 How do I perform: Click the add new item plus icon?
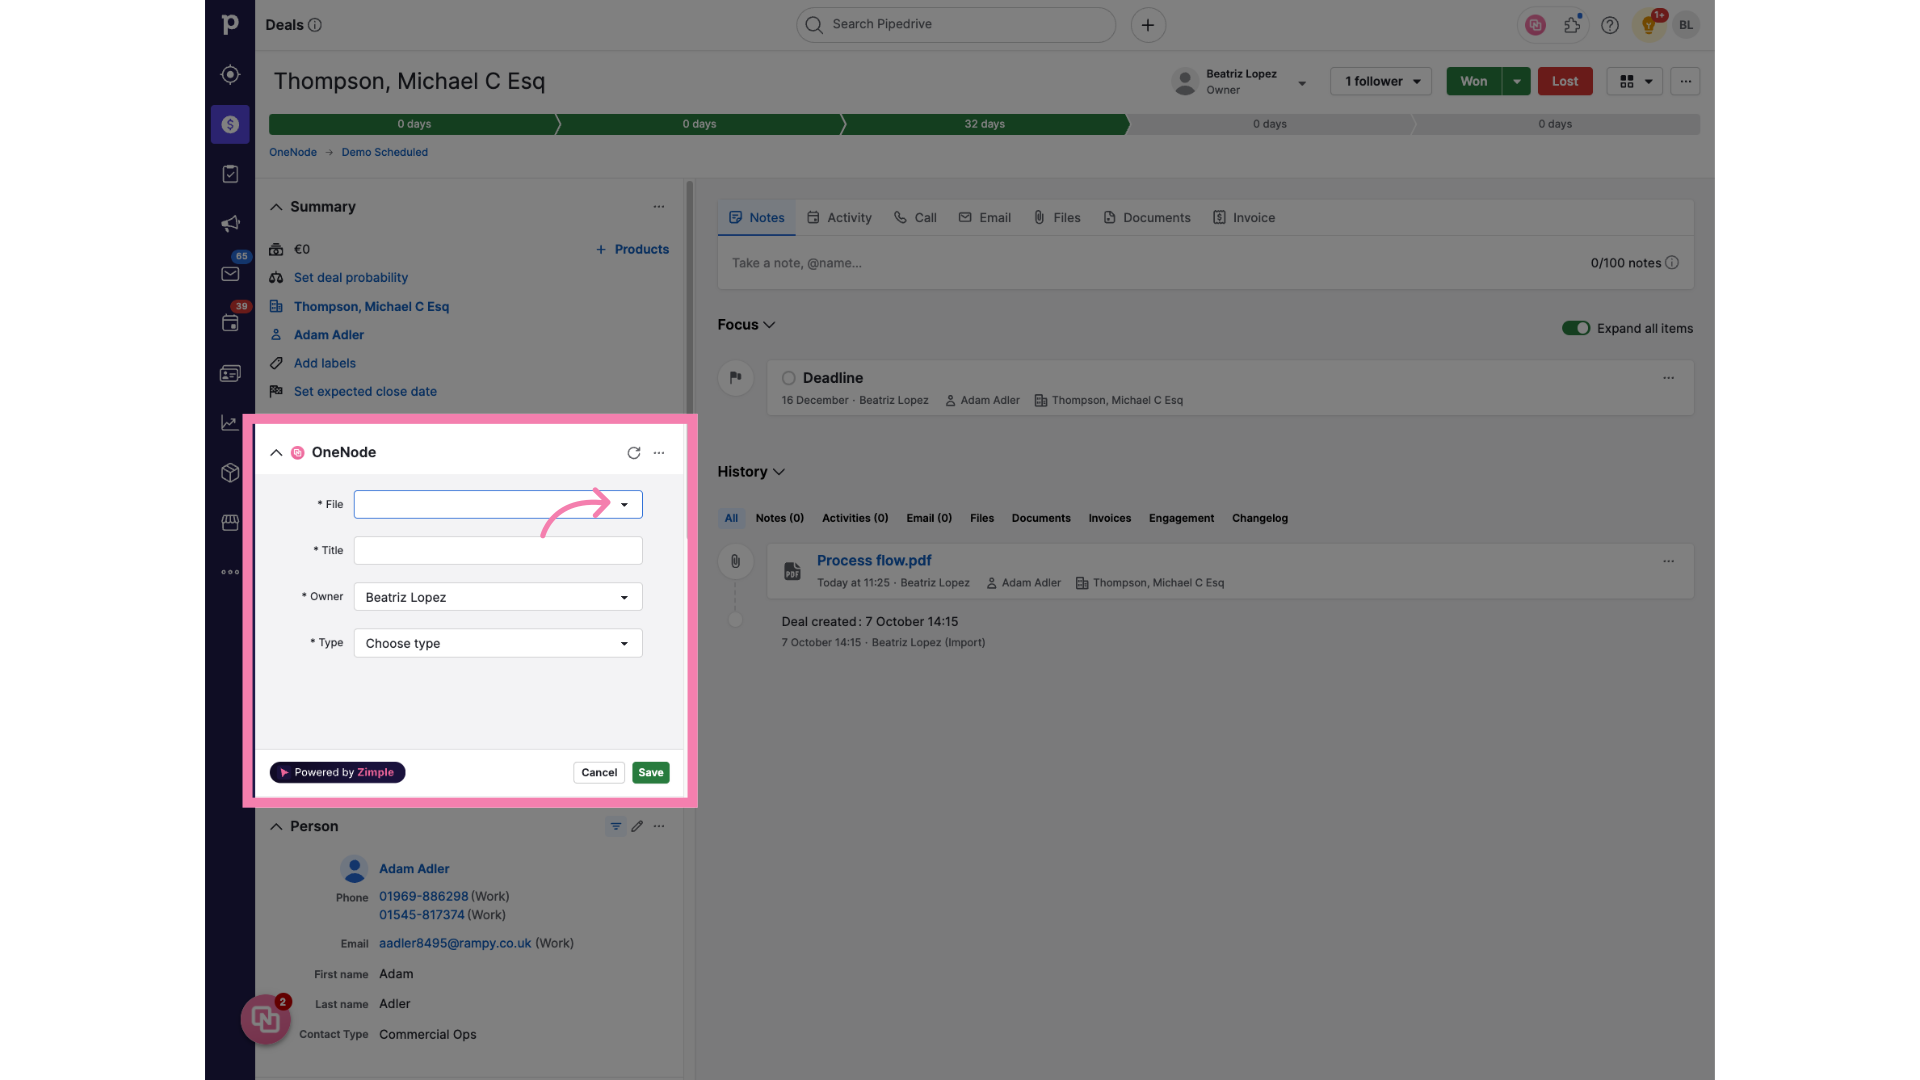(x=1147, y=25)
